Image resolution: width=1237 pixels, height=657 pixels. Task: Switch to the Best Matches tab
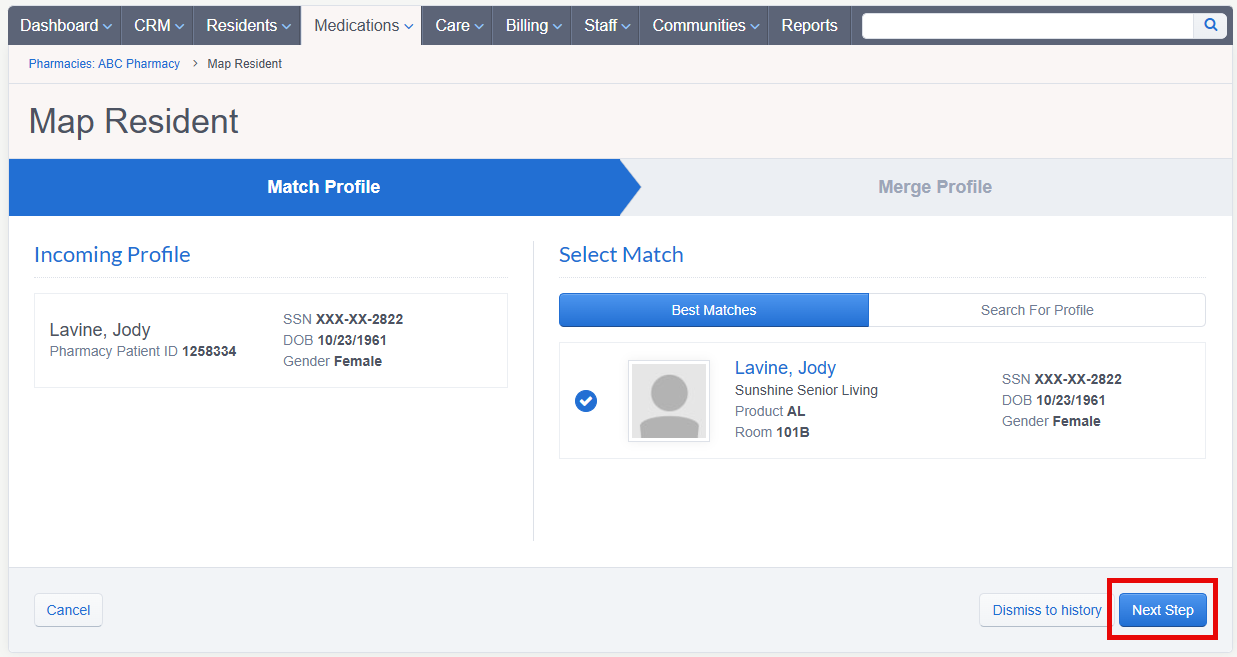(714, 310)
